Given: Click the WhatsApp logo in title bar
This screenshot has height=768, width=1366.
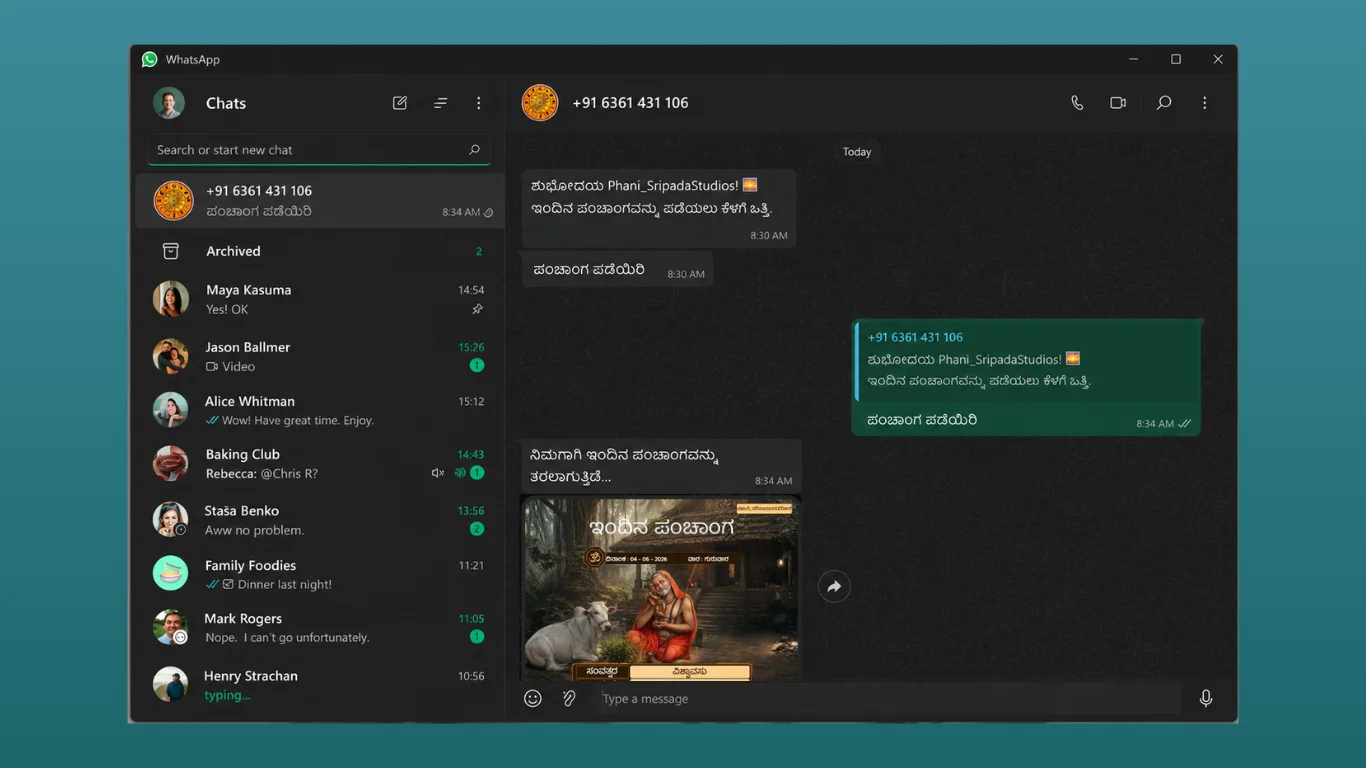Looking at the screenshot, I should (x=150, y=59).
